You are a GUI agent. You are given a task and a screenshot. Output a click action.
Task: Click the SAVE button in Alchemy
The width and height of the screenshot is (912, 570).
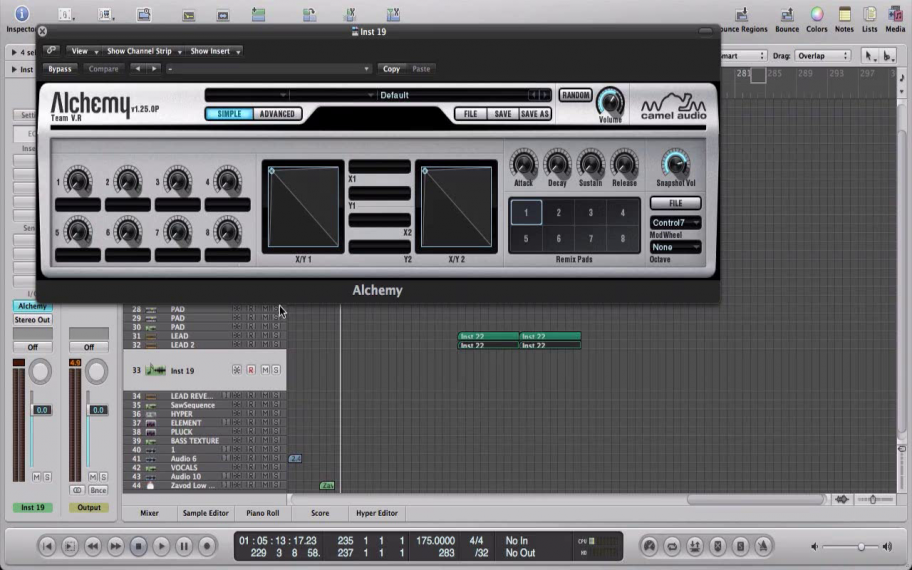pos(503,114)
